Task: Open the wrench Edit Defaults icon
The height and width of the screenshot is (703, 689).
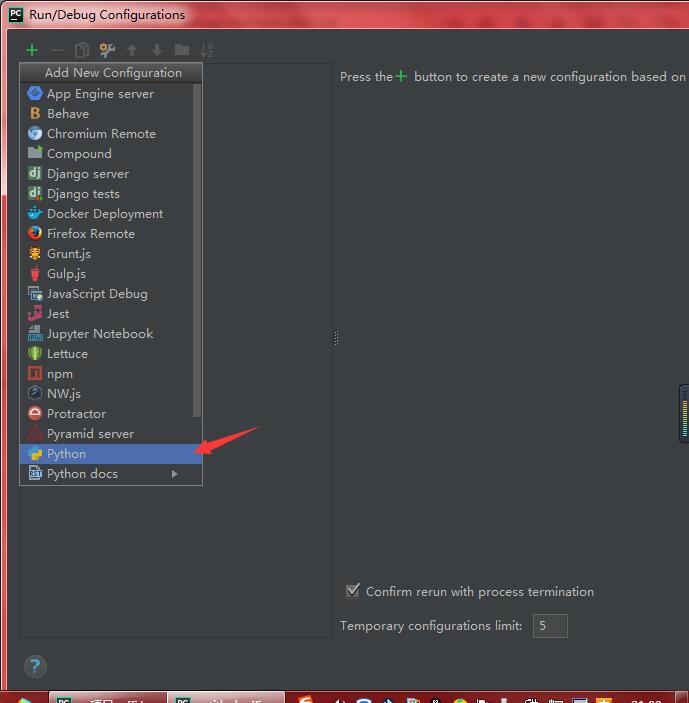Action: coord(107,50)
